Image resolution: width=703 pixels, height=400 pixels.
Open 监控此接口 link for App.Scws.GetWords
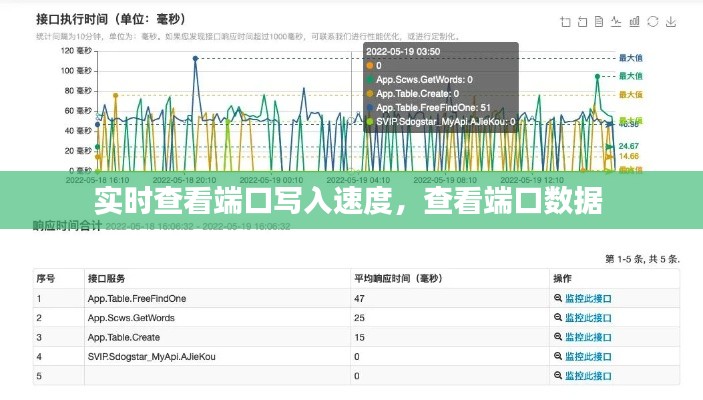point(587,317)
